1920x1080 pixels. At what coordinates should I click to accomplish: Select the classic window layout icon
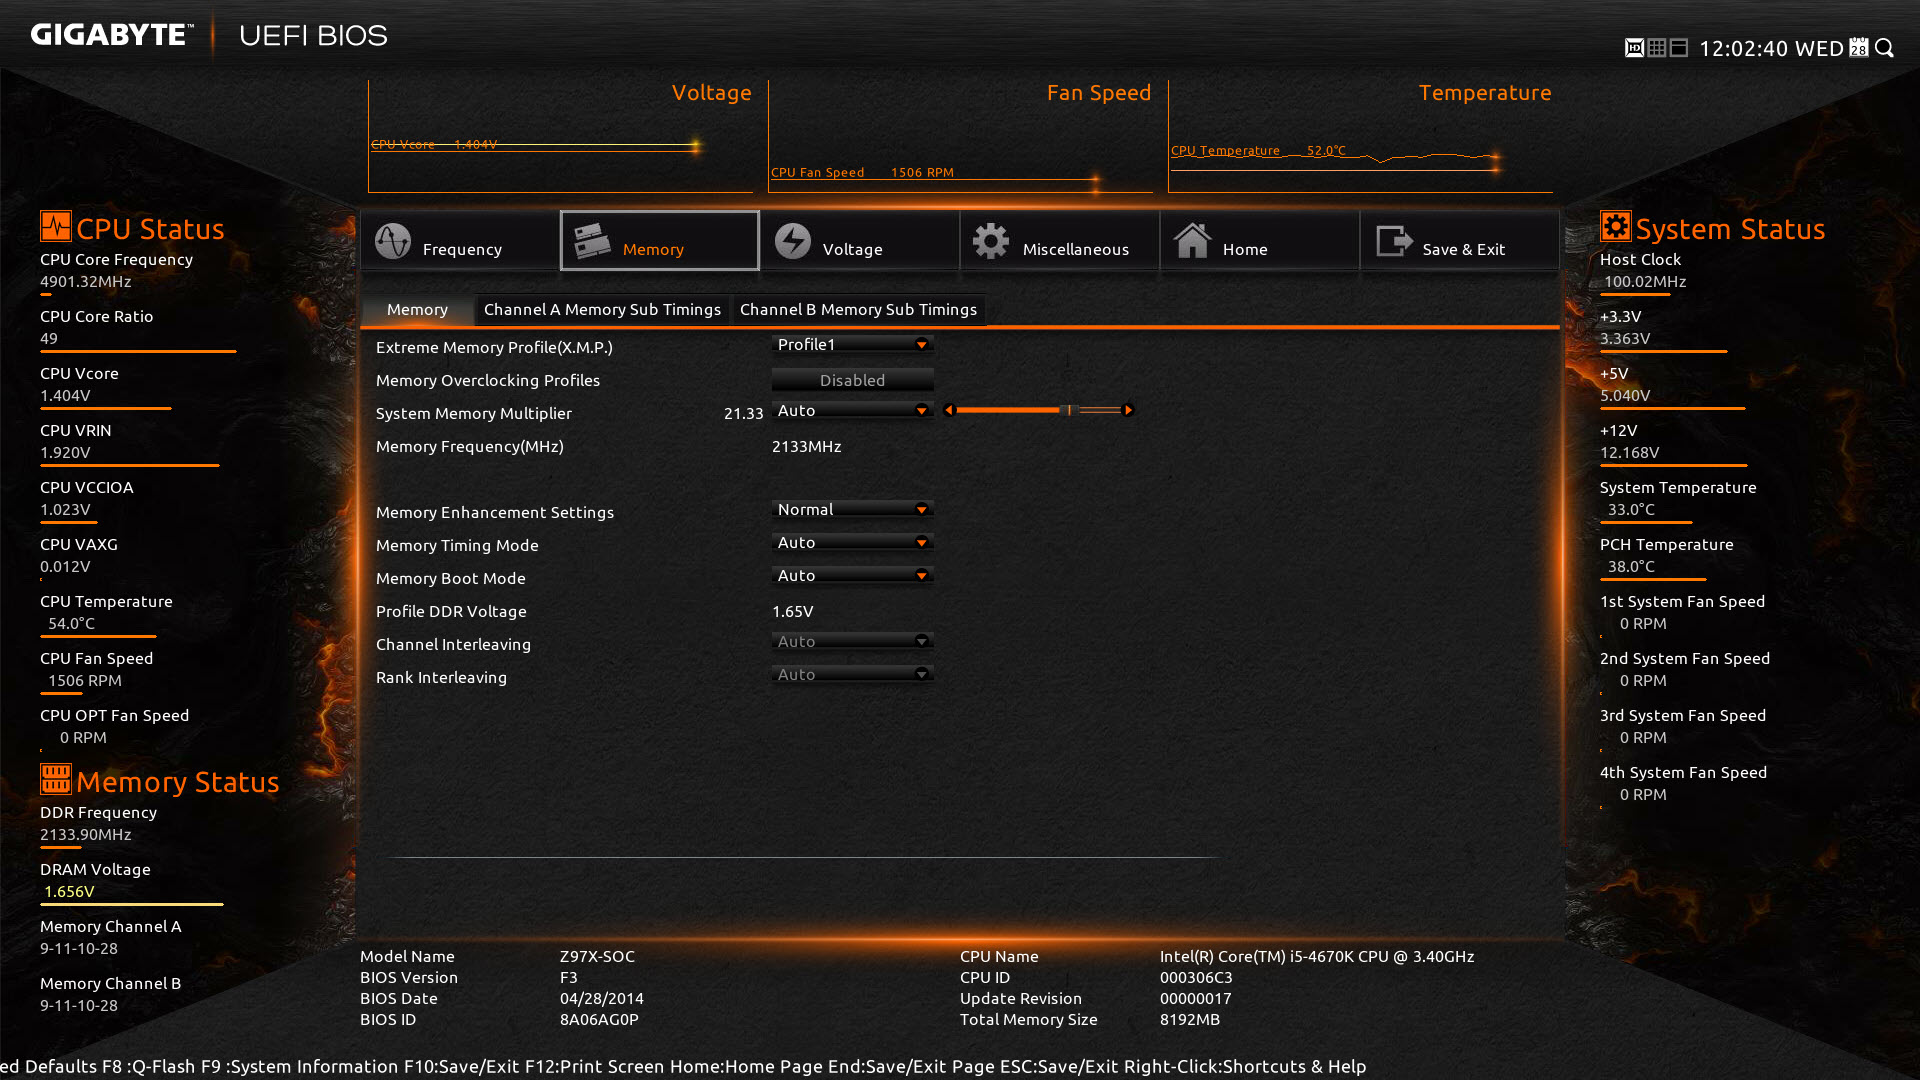[x=1679, y=48]
